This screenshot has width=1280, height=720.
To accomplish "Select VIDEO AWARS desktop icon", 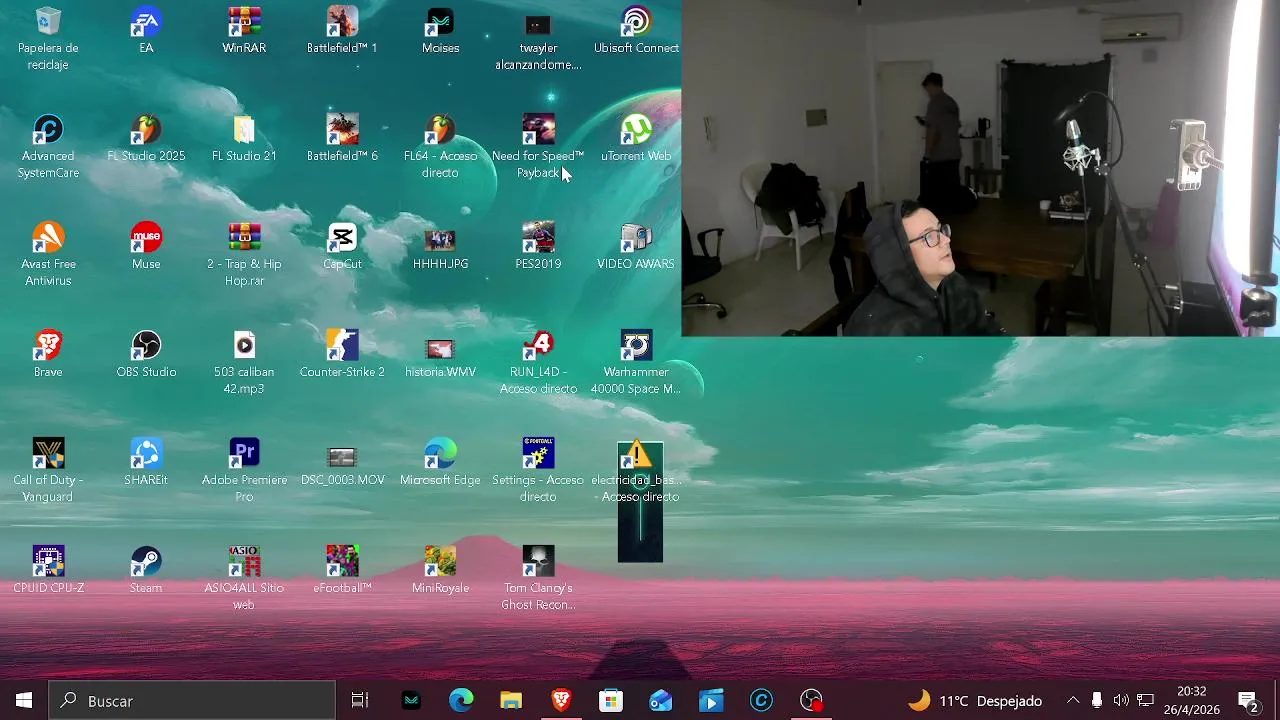I will [636, 246].
